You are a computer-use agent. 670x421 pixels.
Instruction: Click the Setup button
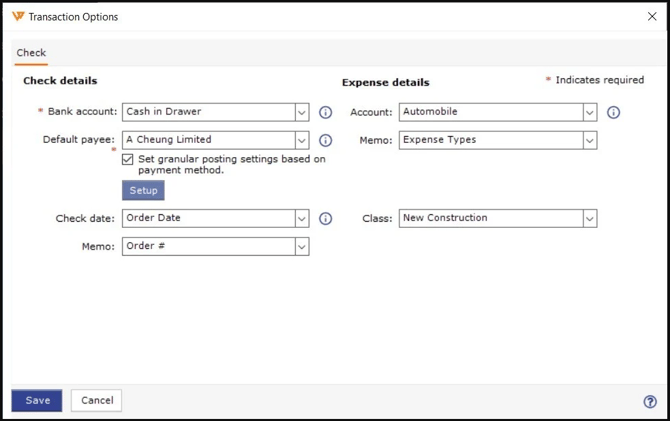[x=143, y=190]
